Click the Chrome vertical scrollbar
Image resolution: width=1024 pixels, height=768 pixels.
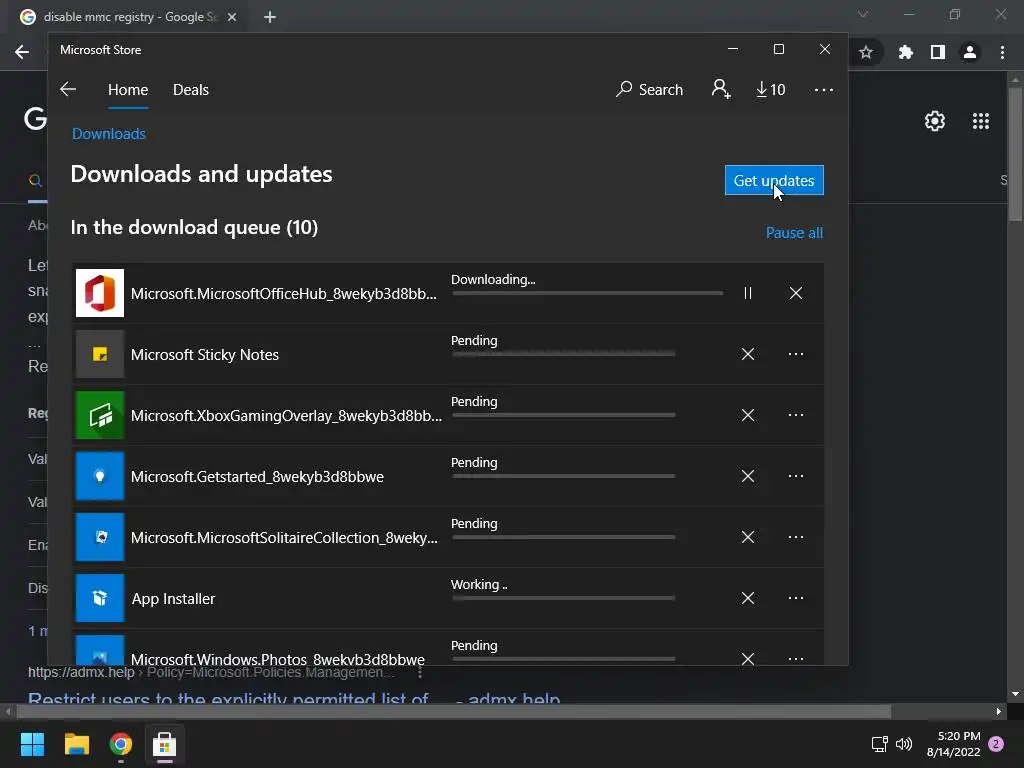click(x=1015, y=154)
